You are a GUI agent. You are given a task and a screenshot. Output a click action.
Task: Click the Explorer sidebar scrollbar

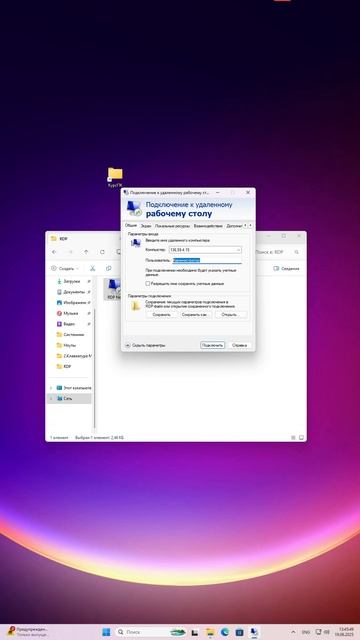click(x=95, y=369)
